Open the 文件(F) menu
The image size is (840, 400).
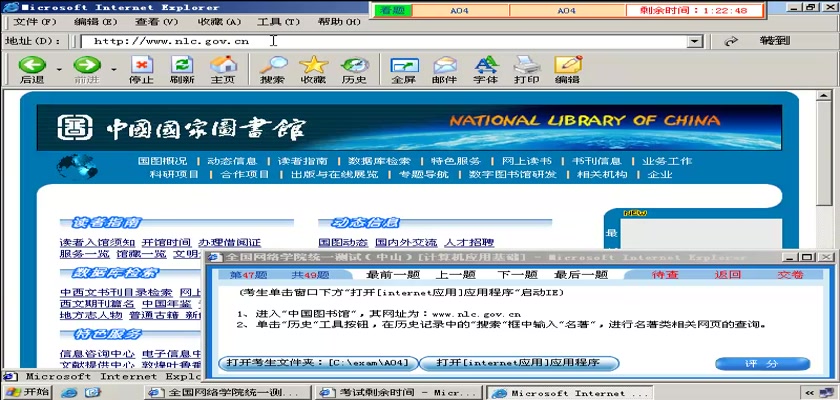point(34,21)
